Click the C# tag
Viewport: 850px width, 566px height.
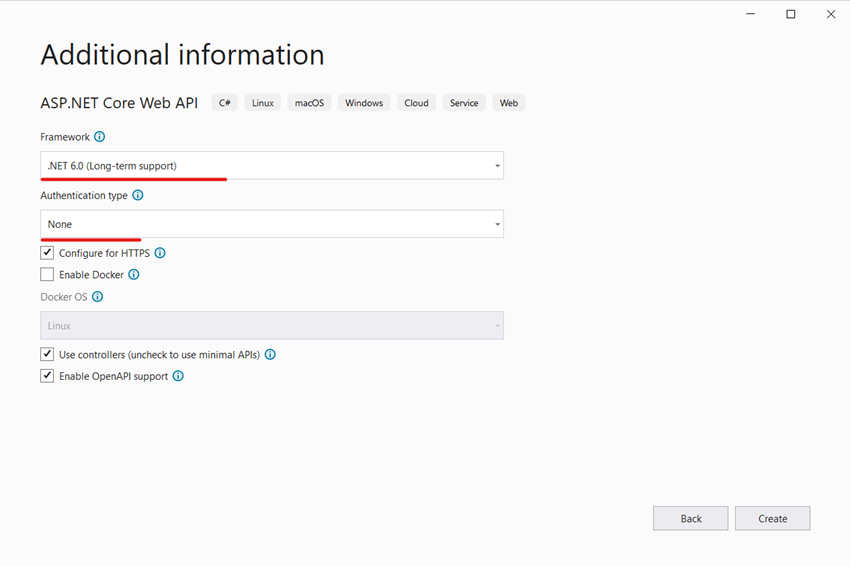tap(224, 102)
